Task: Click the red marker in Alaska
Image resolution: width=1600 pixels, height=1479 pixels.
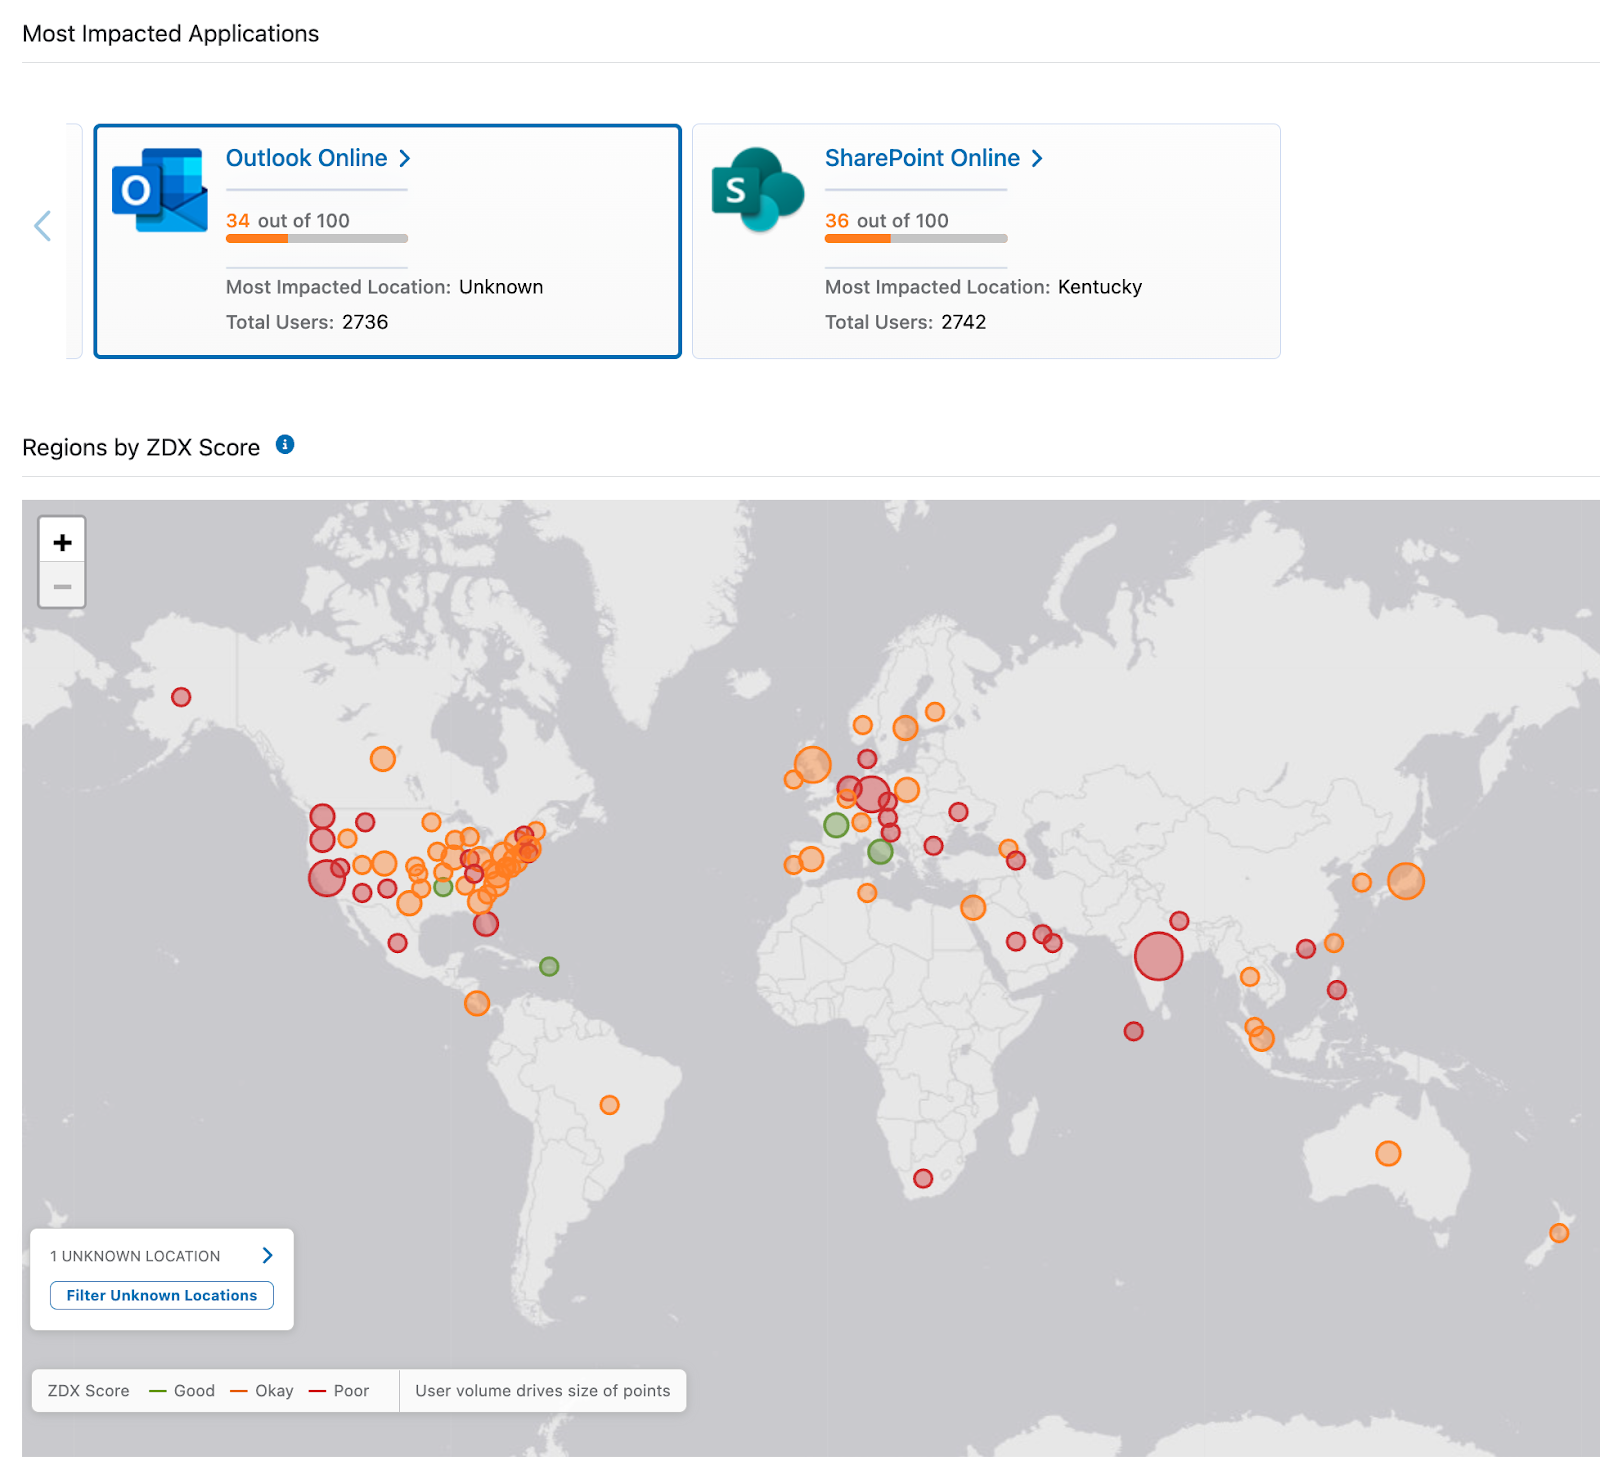Action: point(181,697)
